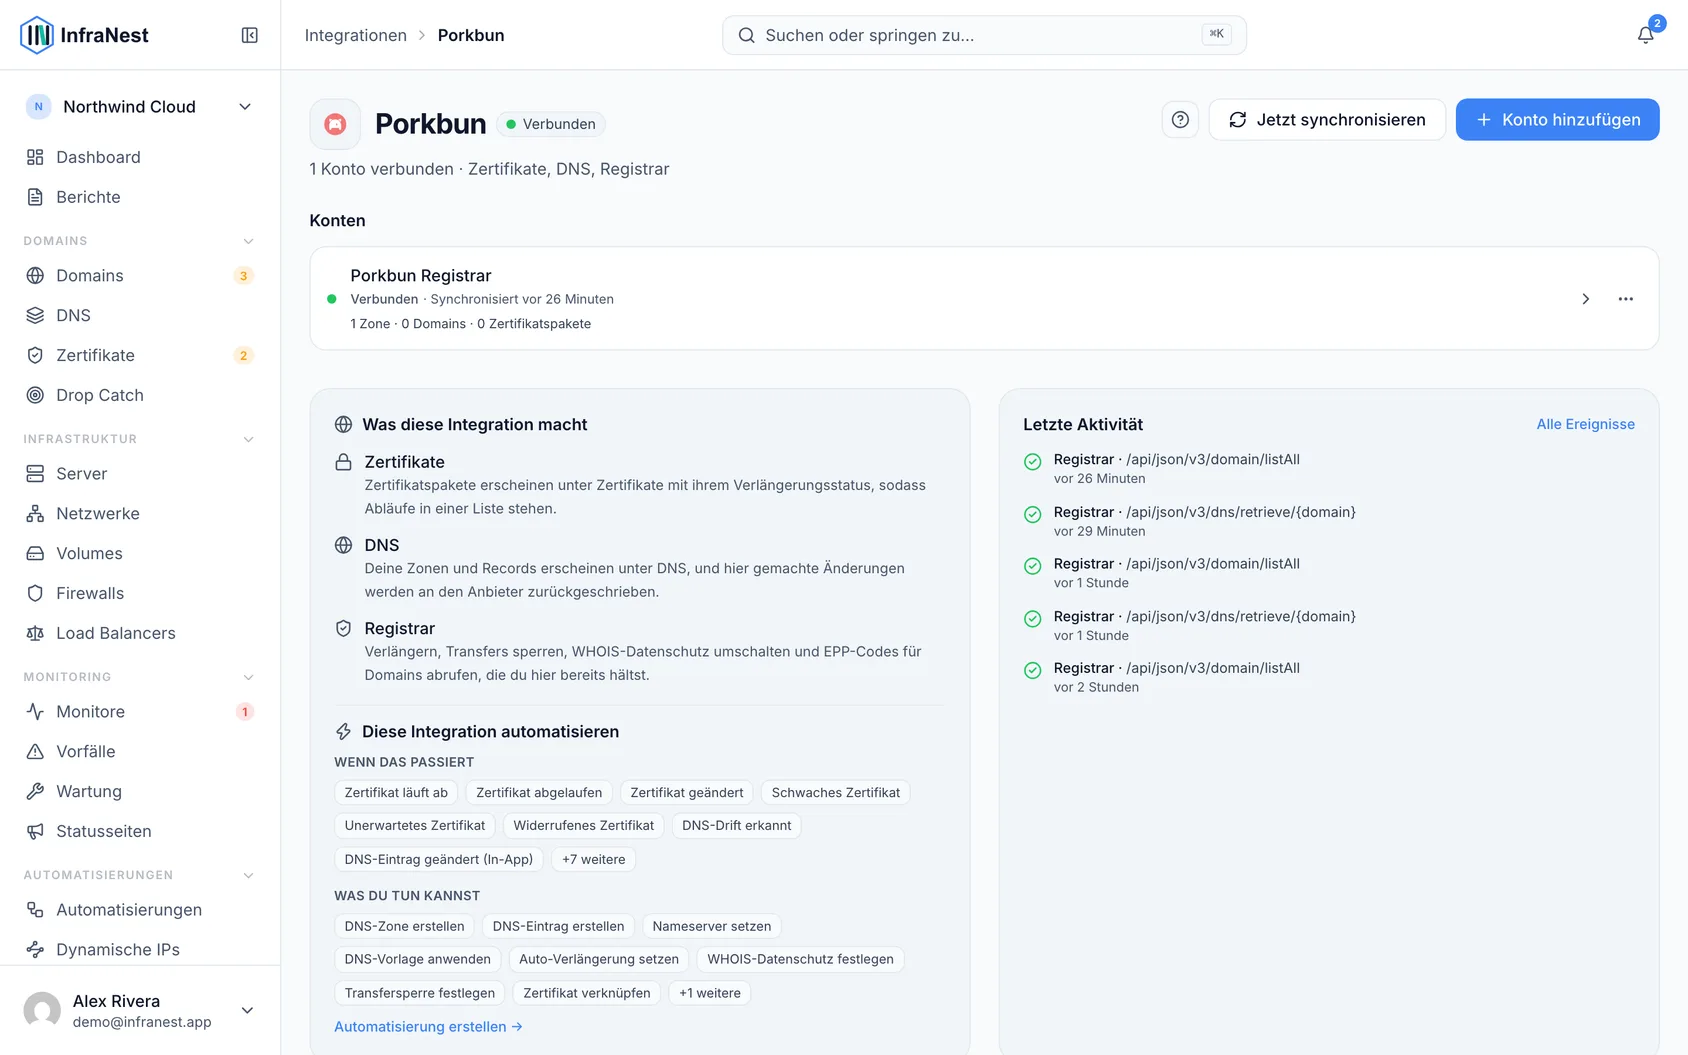Click Alex Rivera's avatar picture
The image size is (1688, 1055).
coord(42,1010)
